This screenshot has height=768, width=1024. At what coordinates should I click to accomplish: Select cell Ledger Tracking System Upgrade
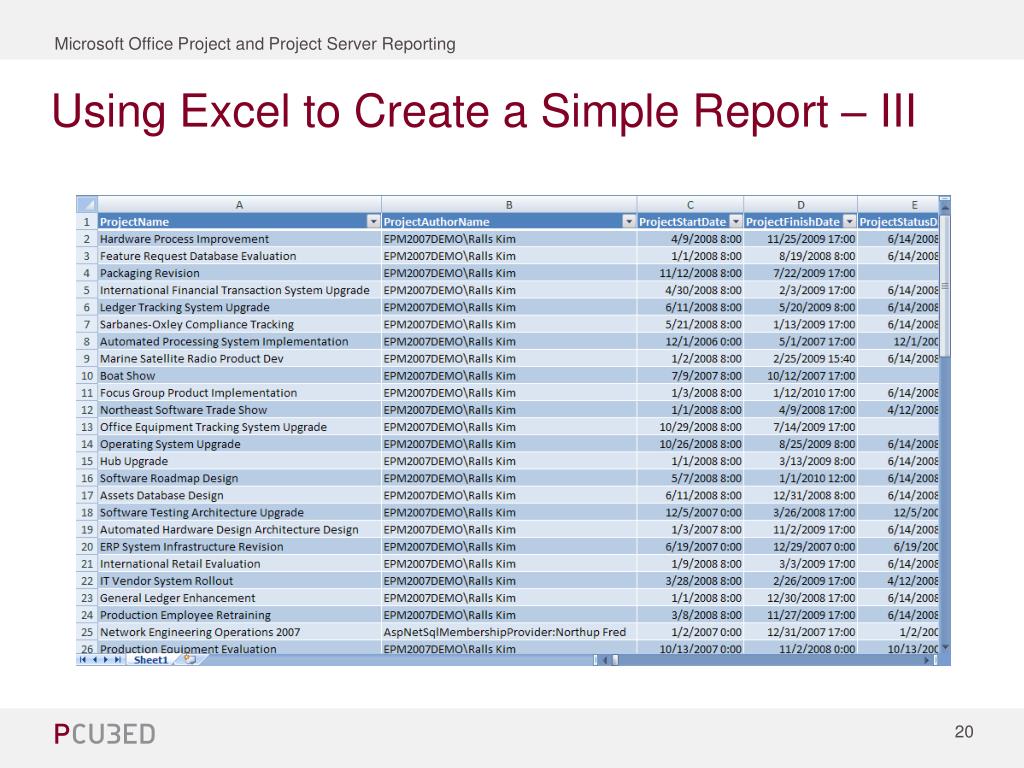[239, 307]
